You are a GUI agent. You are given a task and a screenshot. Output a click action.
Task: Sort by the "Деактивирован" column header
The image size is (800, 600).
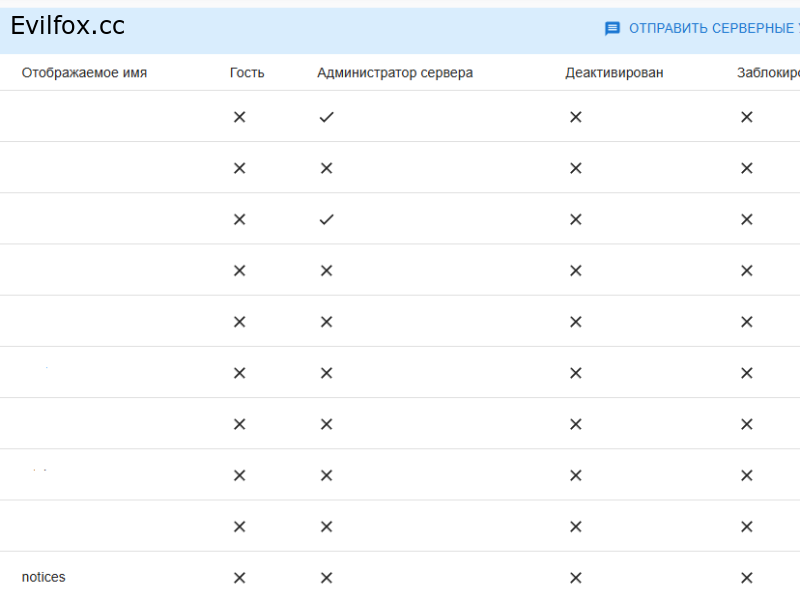click(x=614, y=73)
